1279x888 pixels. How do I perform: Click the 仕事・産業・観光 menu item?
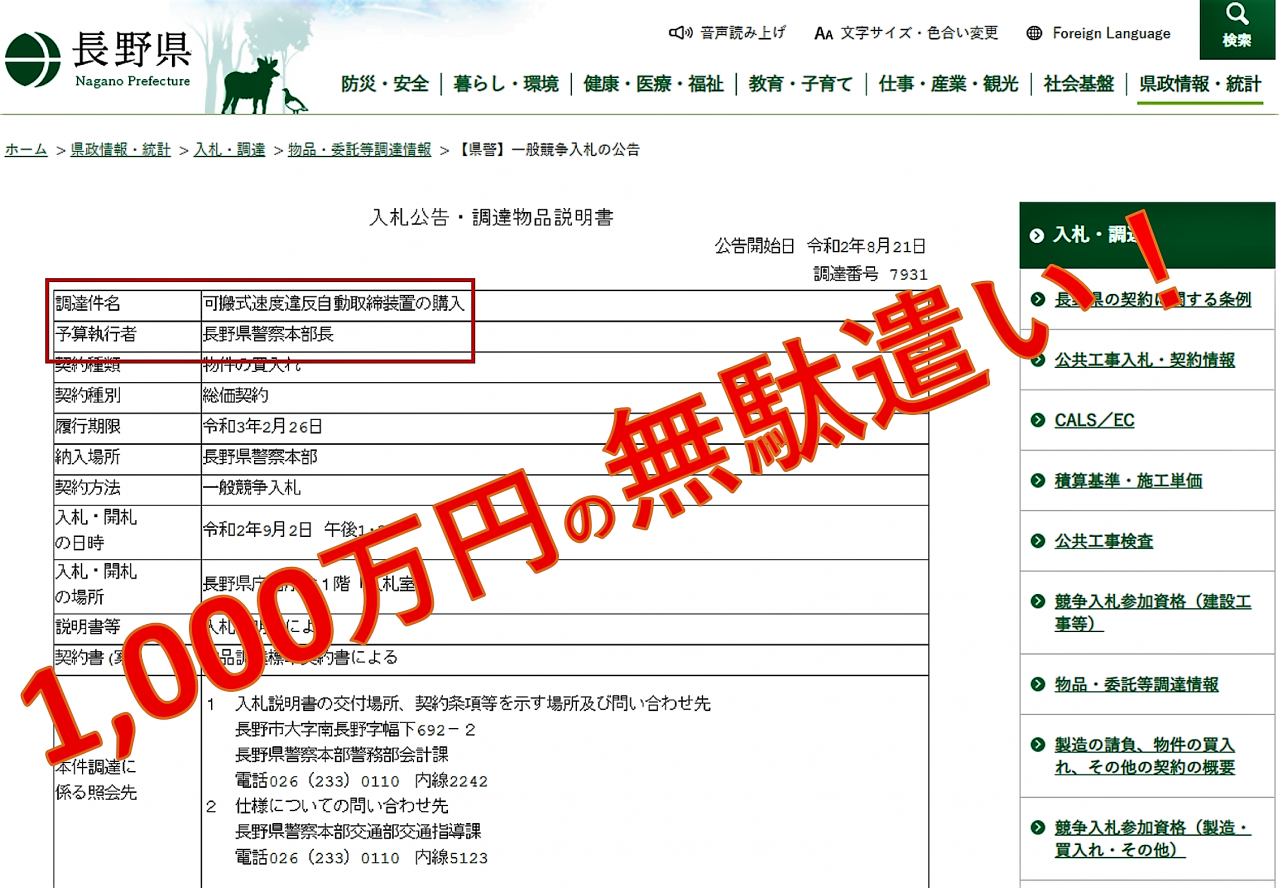pos(948,84)
